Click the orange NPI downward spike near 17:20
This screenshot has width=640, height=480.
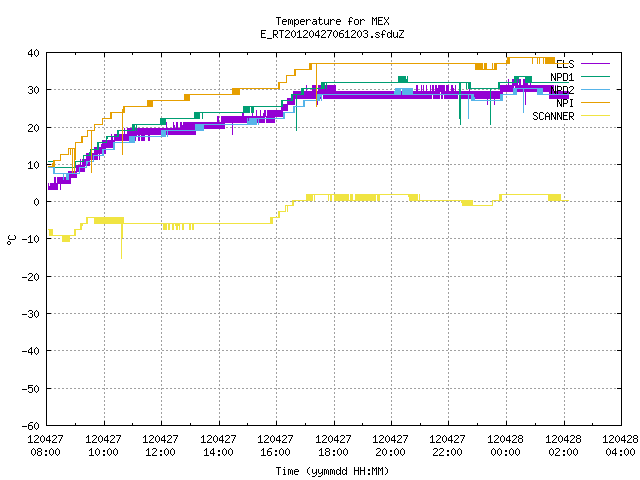tap(316, 85)
